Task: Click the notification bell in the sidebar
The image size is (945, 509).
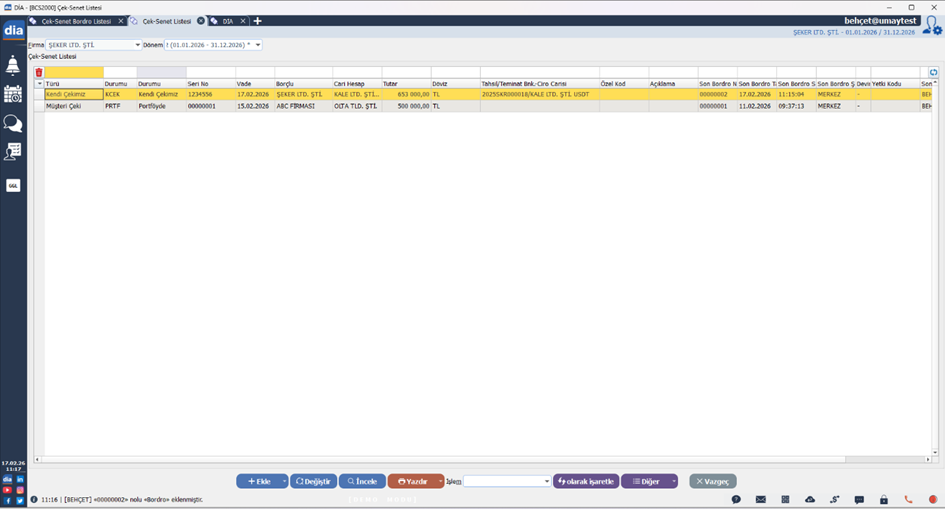Action: point(13,66)
